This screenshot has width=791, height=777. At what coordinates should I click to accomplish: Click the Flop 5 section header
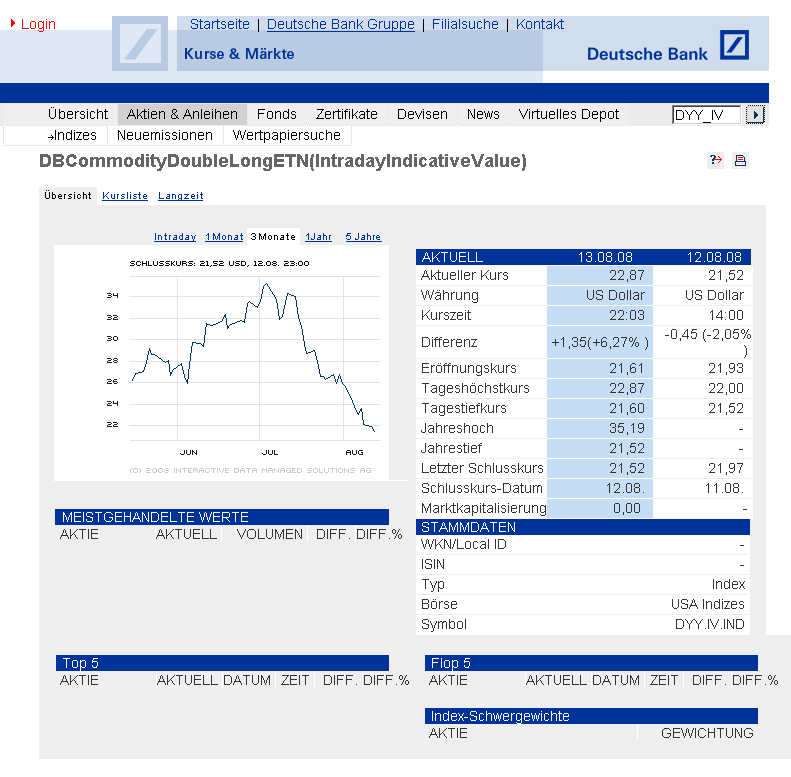pos(591,663)
